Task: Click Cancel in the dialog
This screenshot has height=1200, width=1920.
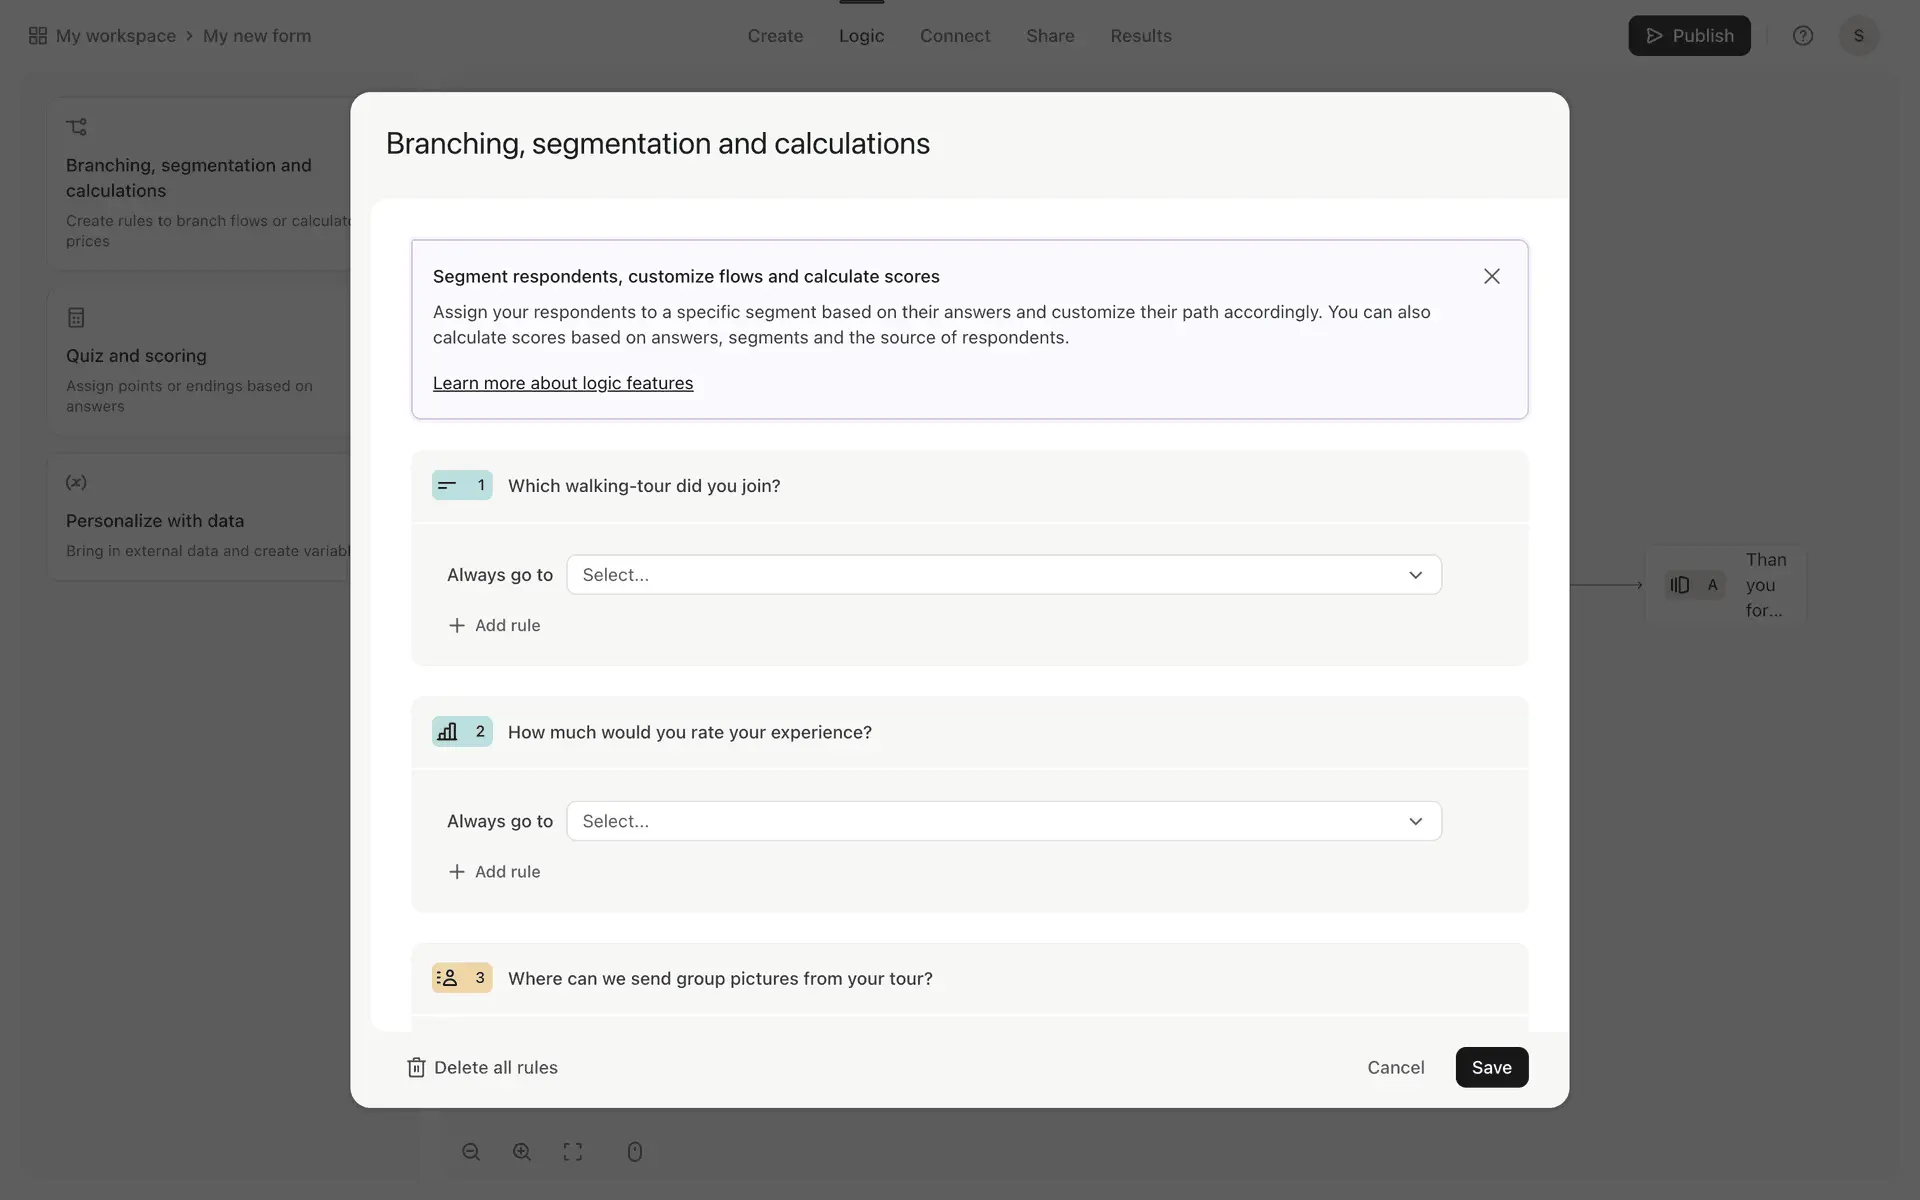Action: 1395,1068
